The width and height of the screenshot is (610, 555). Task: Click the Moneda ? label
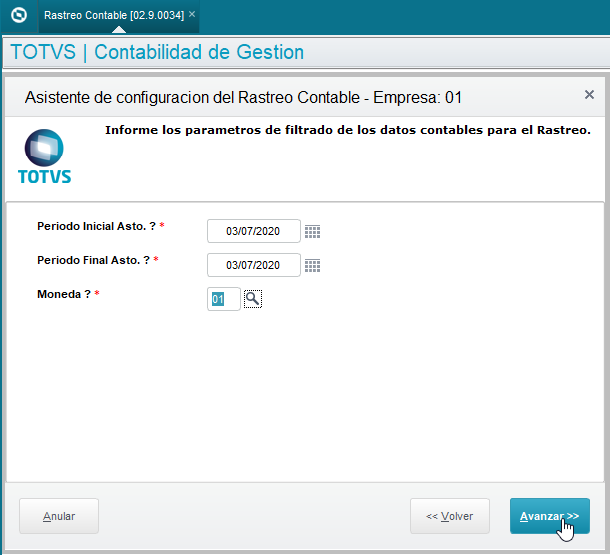click(x=64, y=294)
